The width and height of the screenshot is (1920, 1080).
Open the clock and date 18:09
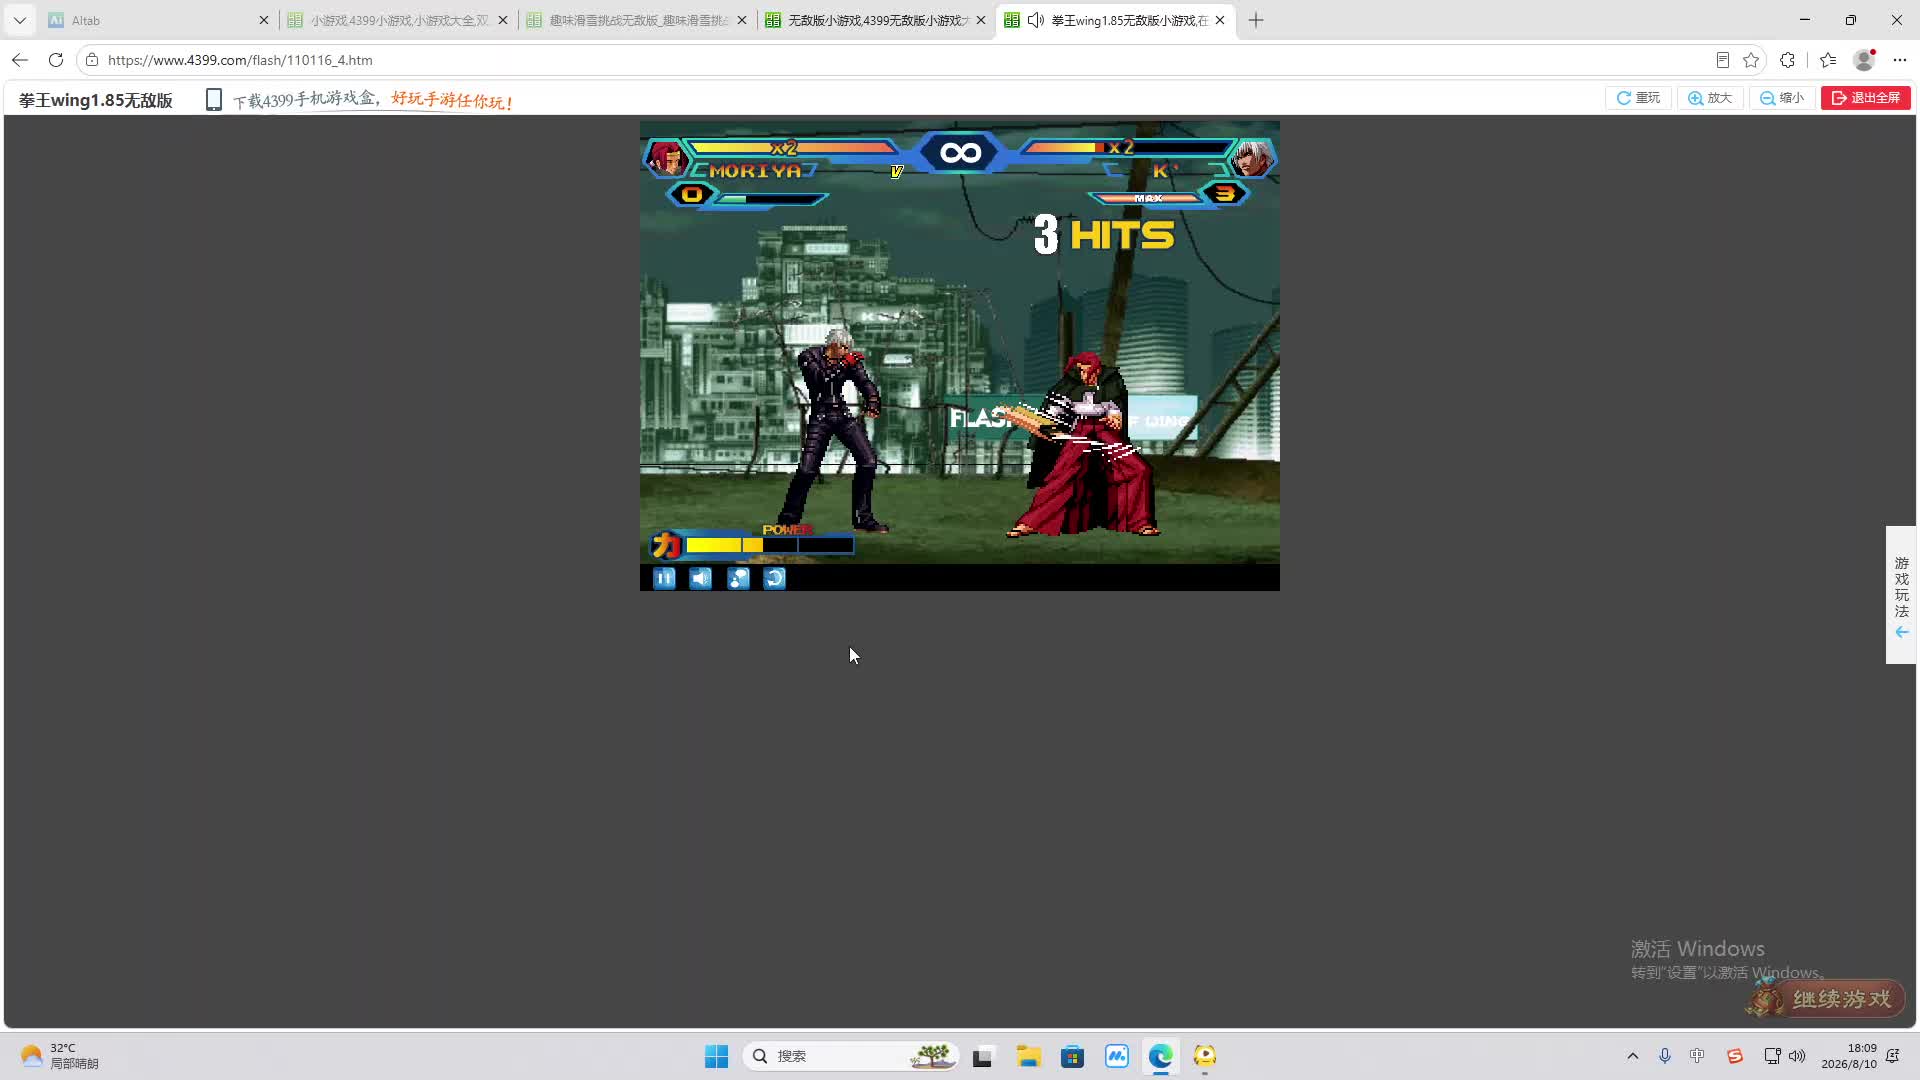click(1849, 1056)
